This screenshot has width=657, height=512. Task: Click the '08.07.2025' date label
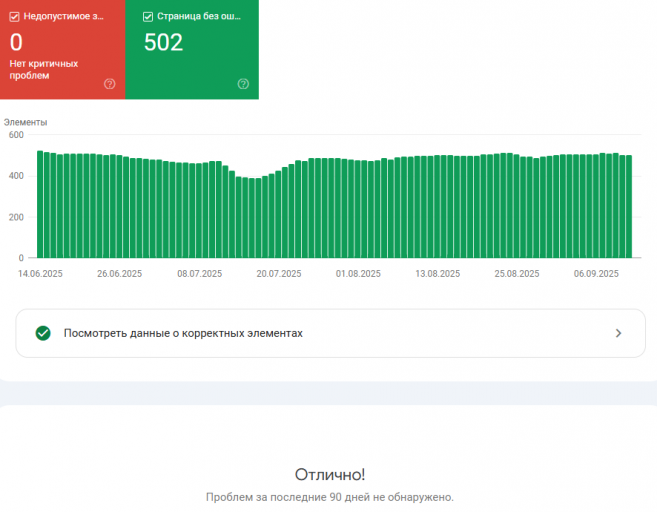pos(199,274)
